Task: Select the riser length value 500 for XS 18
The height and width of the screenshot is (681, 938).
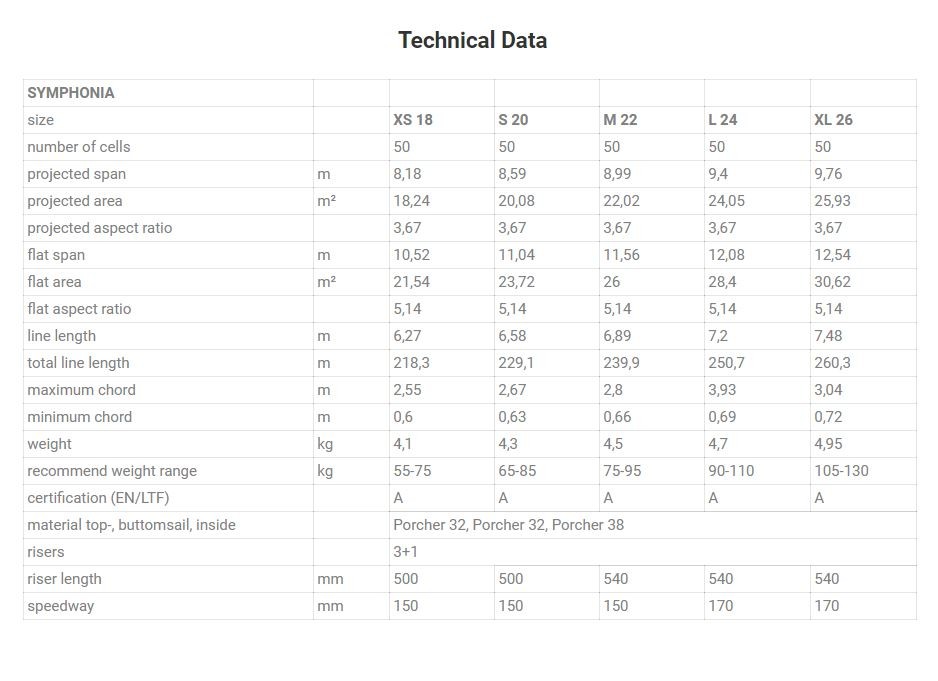Action: pyautogui.click(x=406, y=579)
